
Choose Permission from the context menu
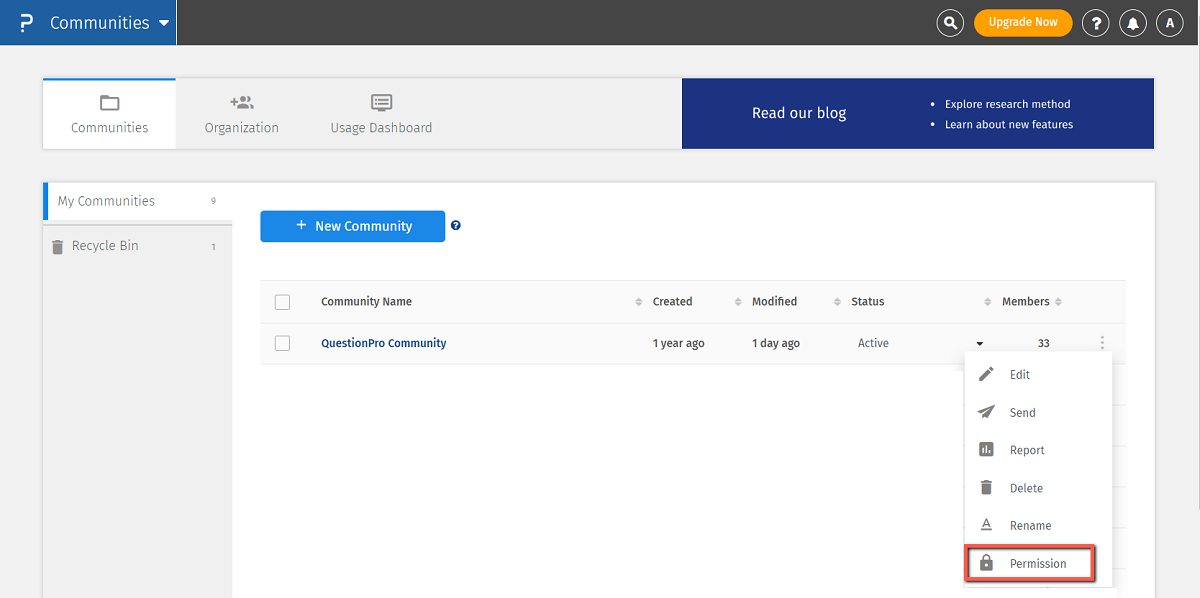tap(1030, 564)
